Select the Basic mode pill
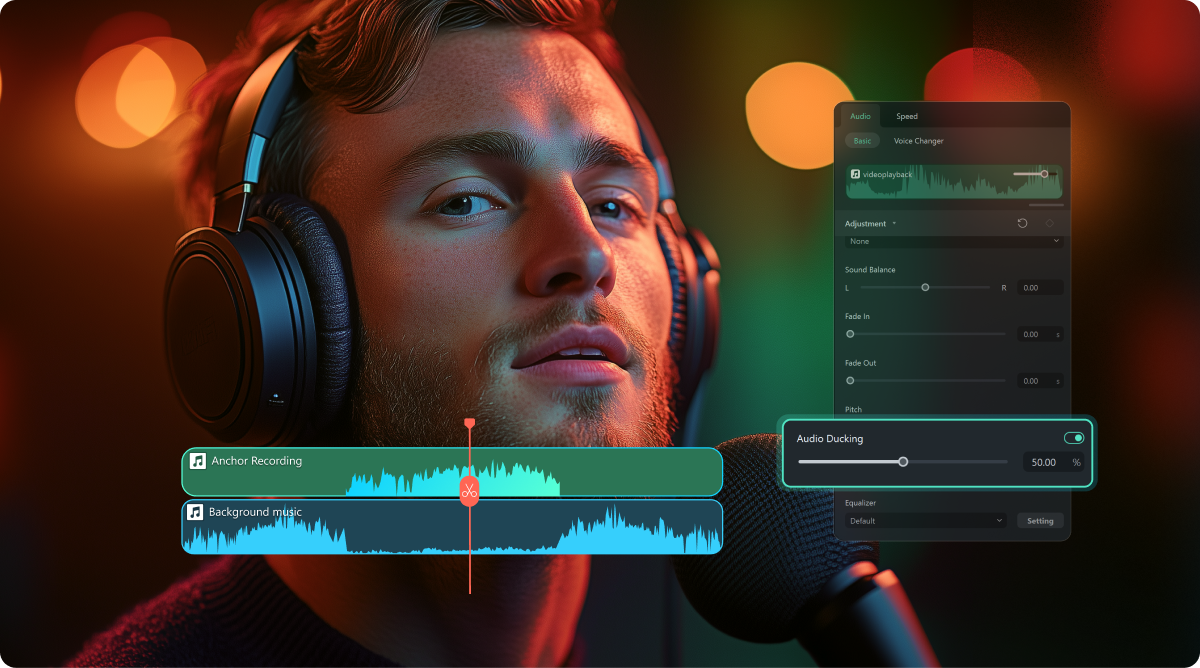 click(862, 141)
